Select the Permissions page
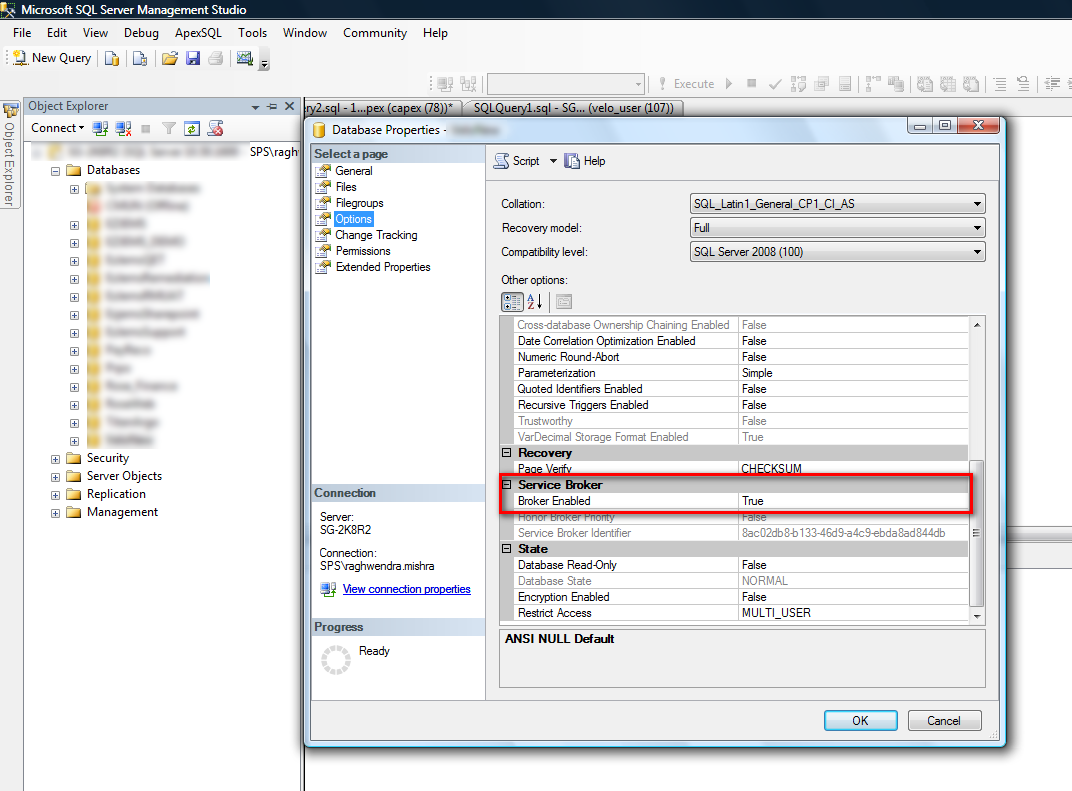1072x791 pixels. (363, 251)
